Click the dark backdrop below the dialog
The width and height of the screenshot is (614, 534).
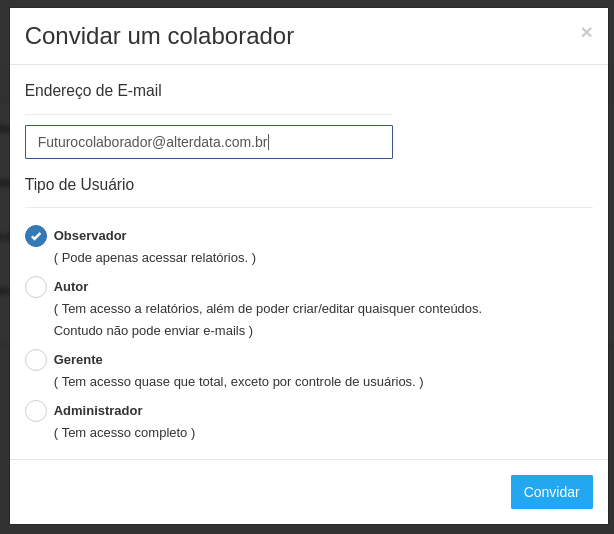point(307,529)
